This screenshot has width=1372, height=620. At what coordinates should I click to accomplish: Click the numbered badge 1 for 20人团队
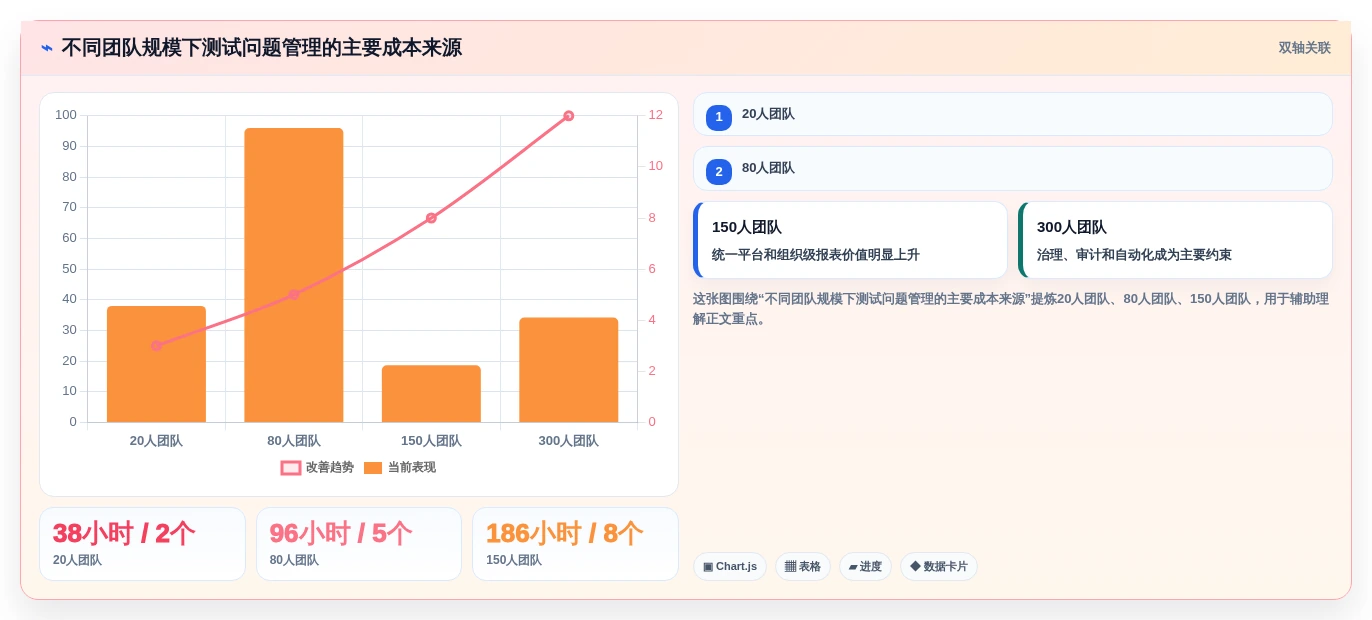coord(719,118)
